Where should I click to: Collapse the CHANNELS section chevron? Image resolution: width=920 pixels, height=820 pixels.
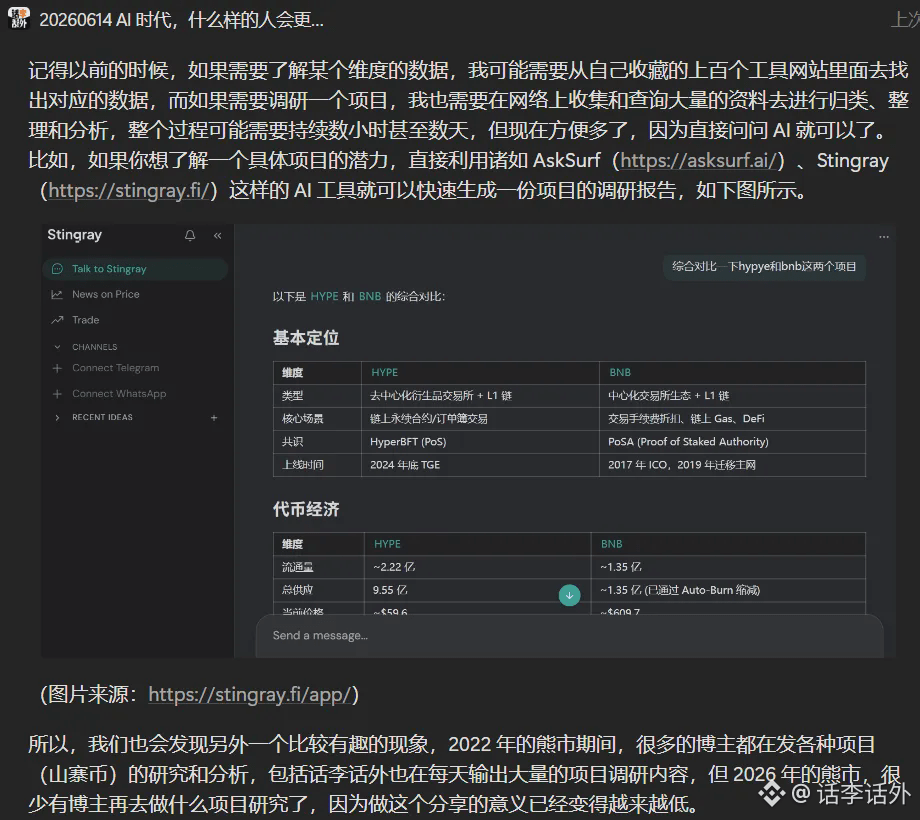point(57,347)
